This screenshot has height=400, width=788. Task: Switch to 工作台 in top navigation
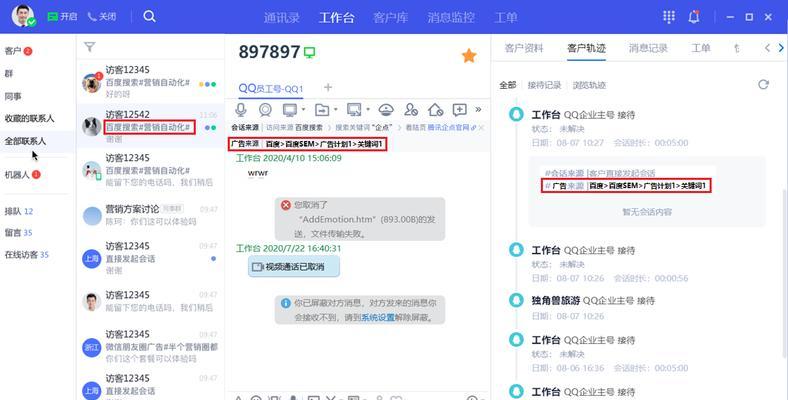coord(337,18)
